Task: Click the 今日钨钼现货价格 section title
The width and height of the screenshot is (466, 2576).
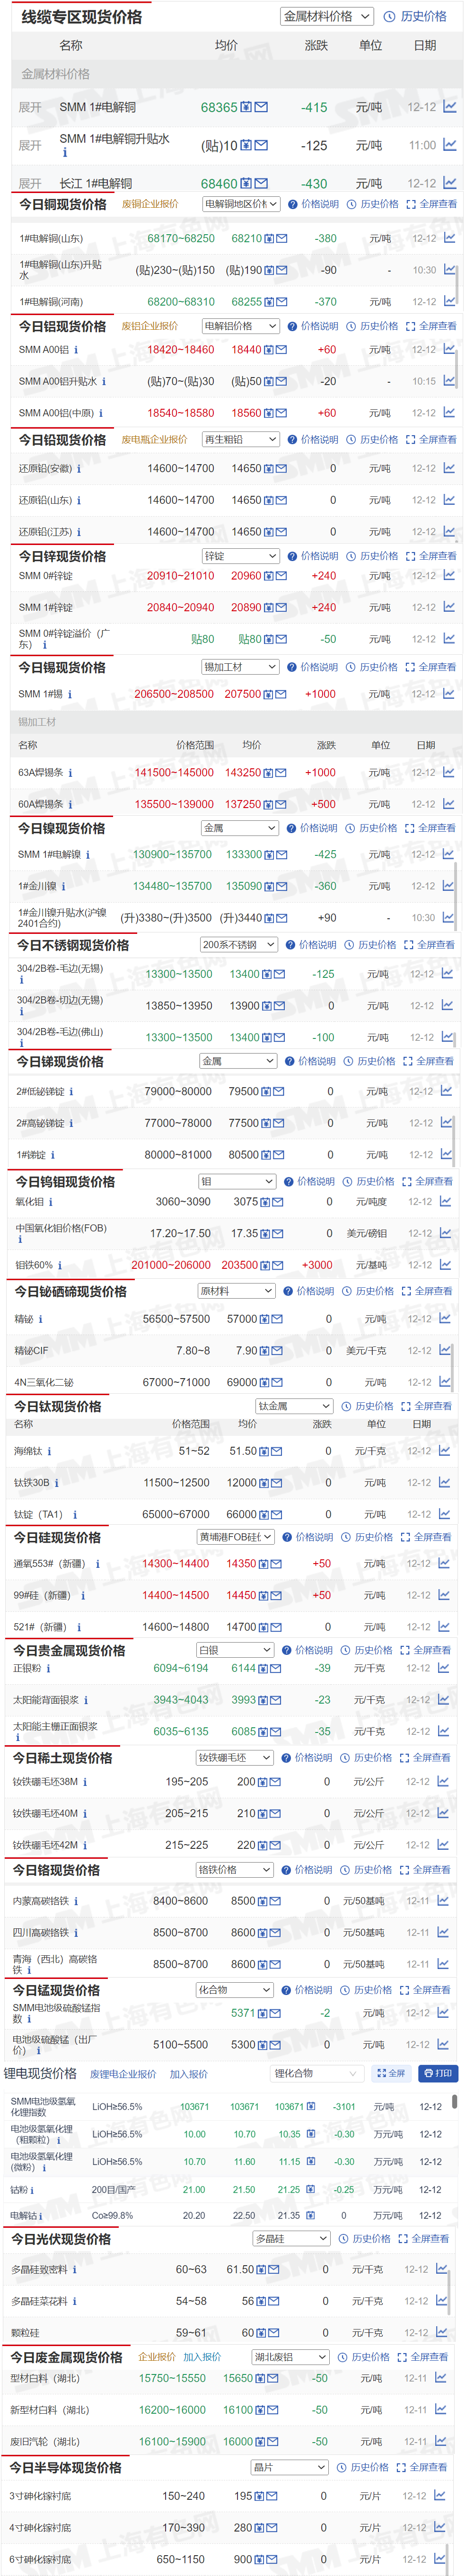Action: 66,1182
